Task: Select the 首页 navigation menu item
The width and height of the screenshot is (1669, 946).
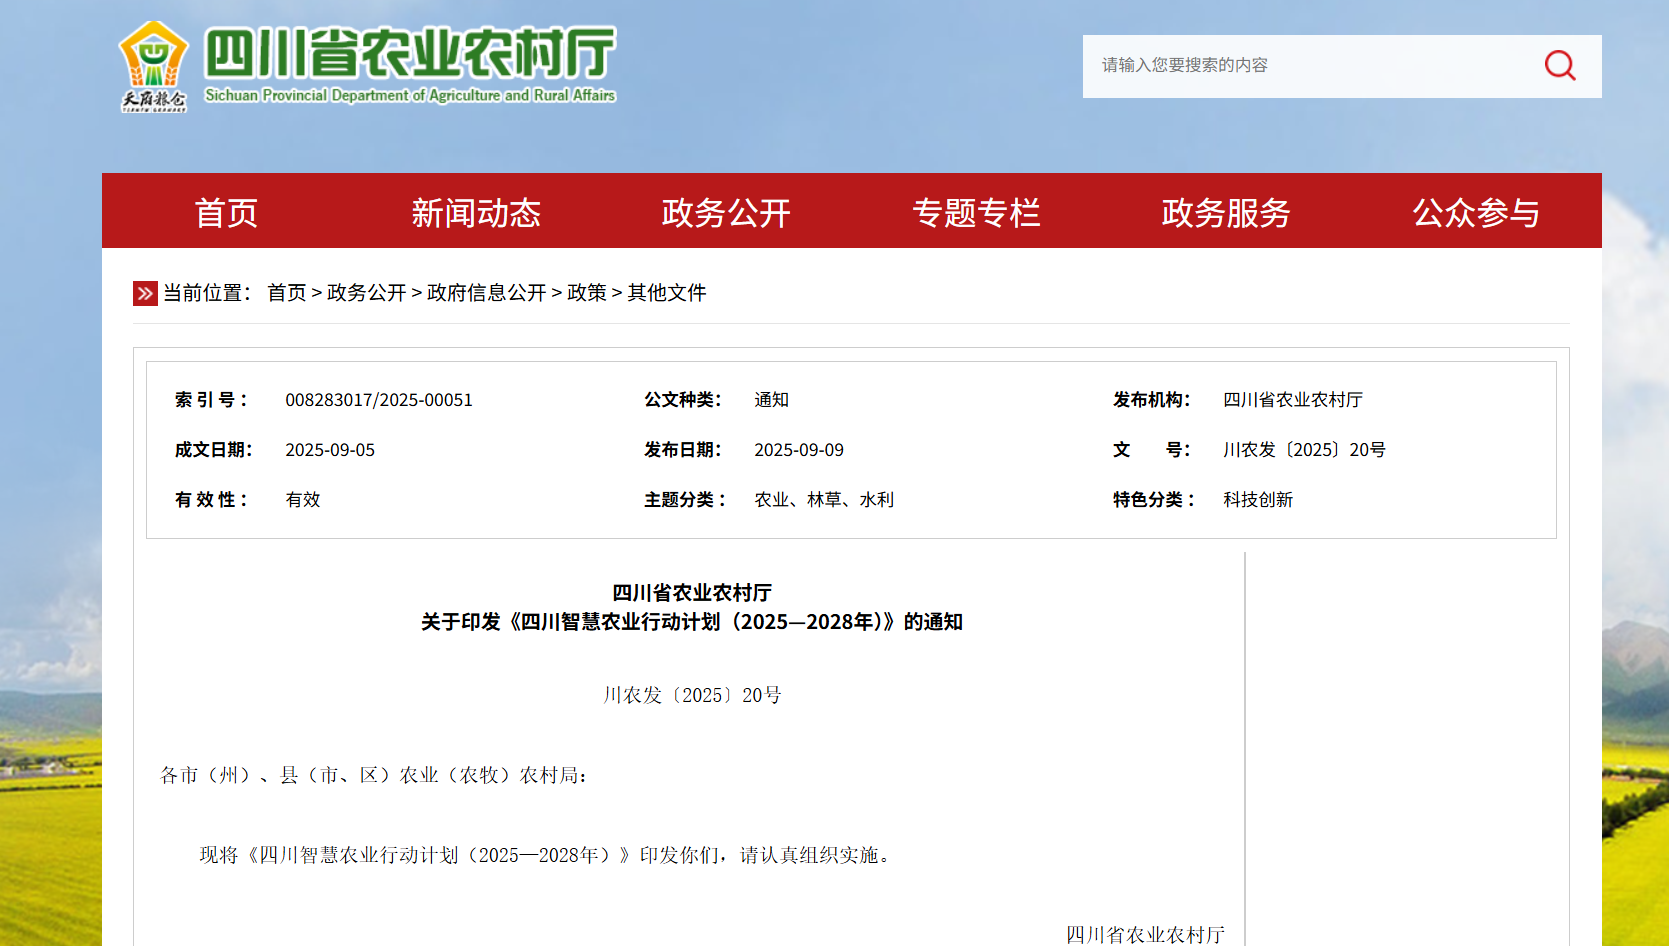Action: click(227, 212)
